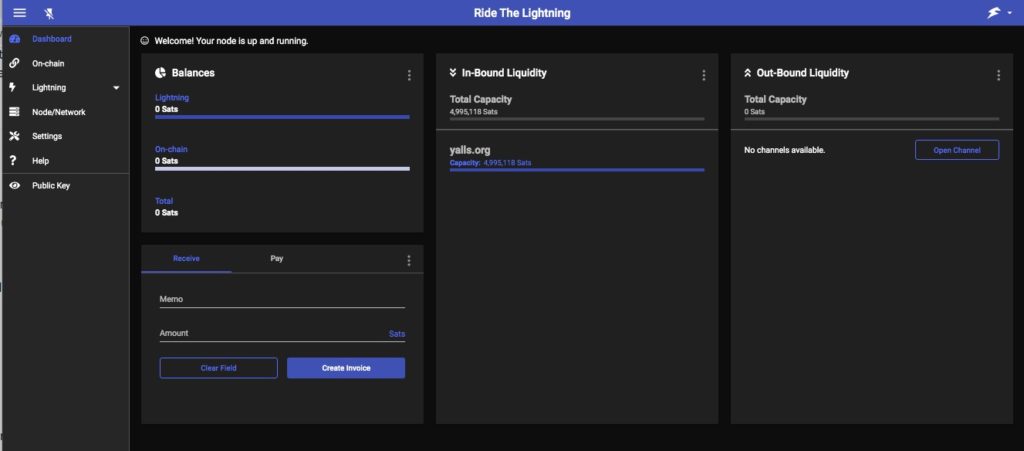Click the On-chain balance progress bar
This screenshot has height=451, width=1024.
point(282,169)
